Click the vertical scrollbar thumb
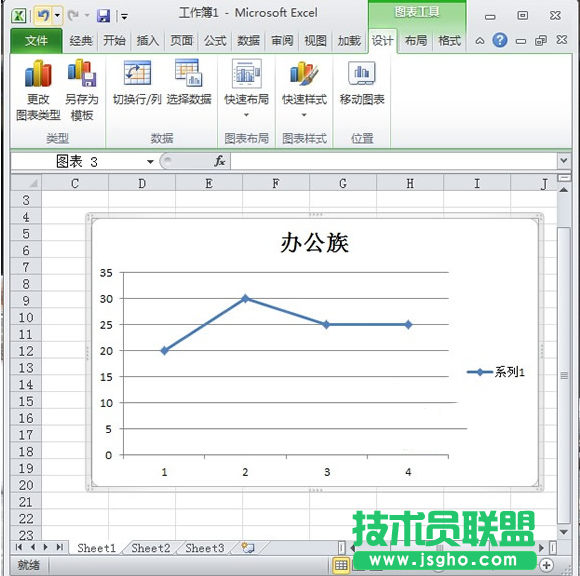Image resolution: width=580 pixels, height=576 pixels. point(564,375)
